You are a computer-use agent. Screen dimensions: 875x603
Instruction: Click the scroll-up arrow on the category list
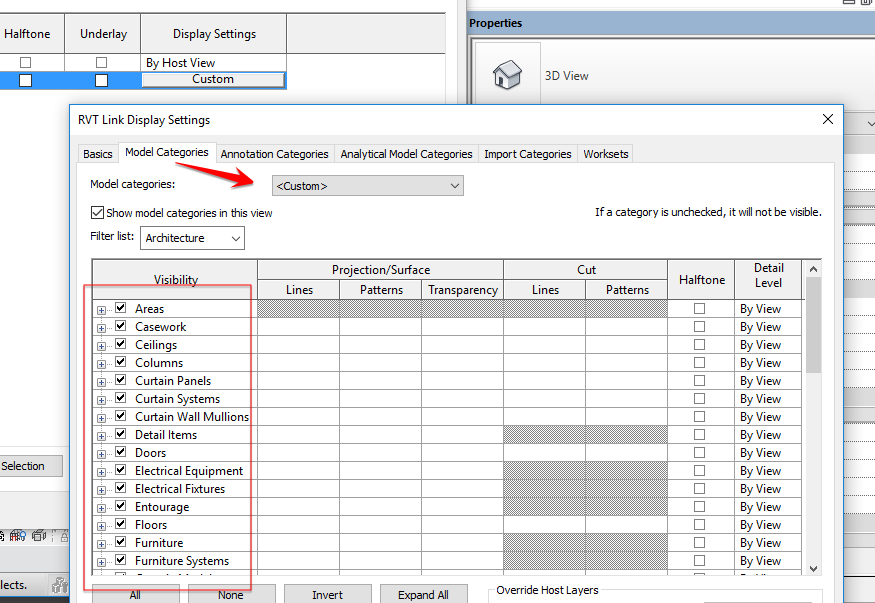point(811,268)
